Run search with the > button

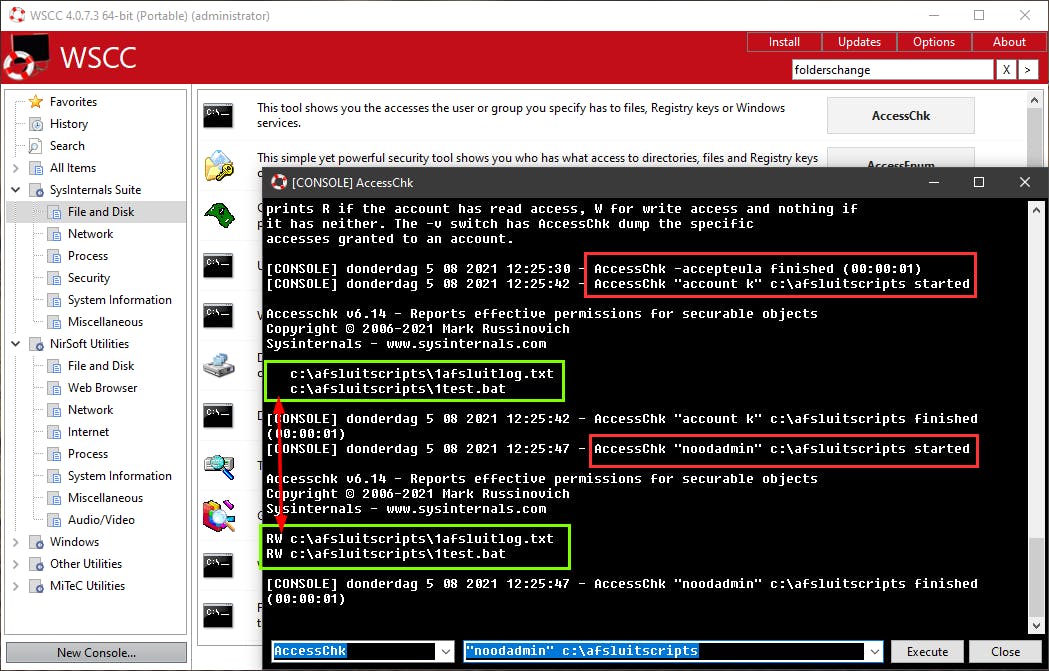tap(1028, 70)
